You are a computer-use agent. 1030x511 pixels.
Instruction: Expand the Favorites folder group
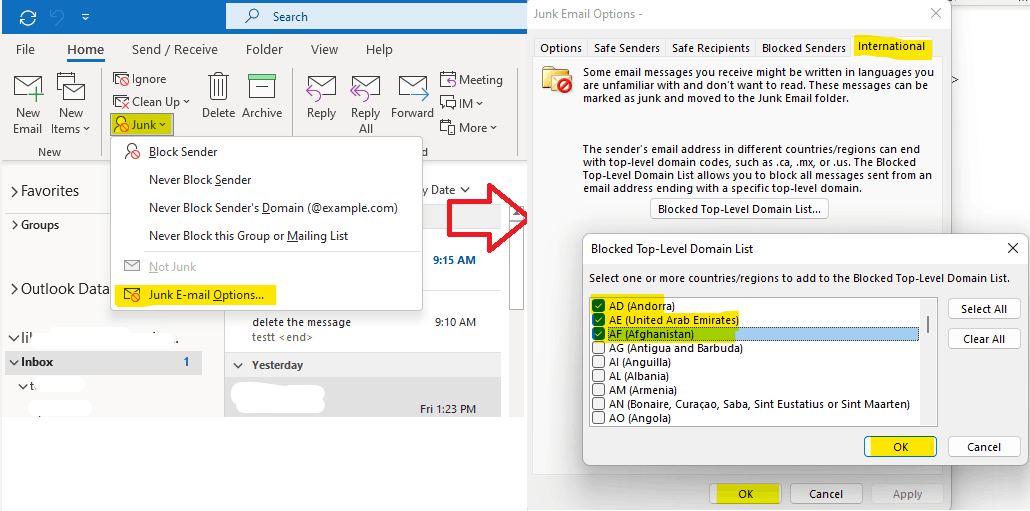click(x=14, y=191)
